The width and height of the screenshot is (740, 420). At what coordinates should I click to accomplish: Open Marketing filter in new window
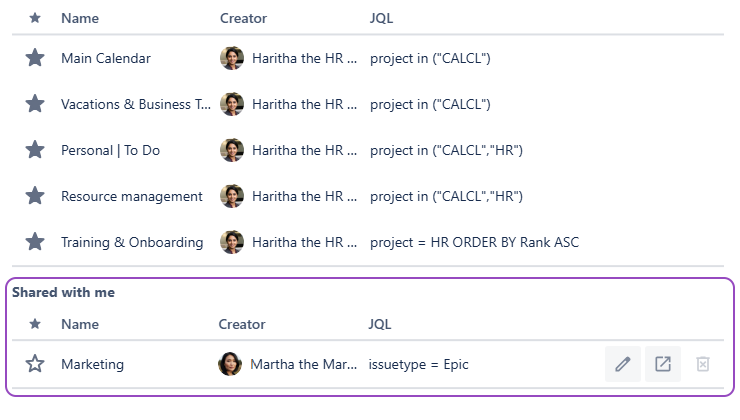coord(662,364)
